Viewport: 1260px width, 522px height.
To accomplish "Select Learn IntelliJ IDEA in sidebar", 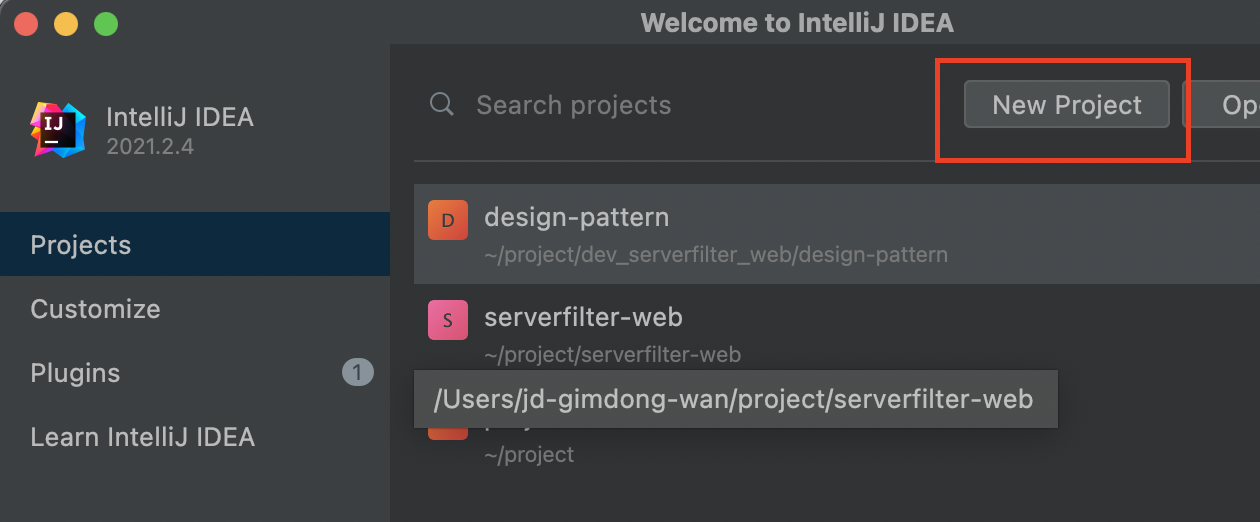I will click(x=142, y=437).
